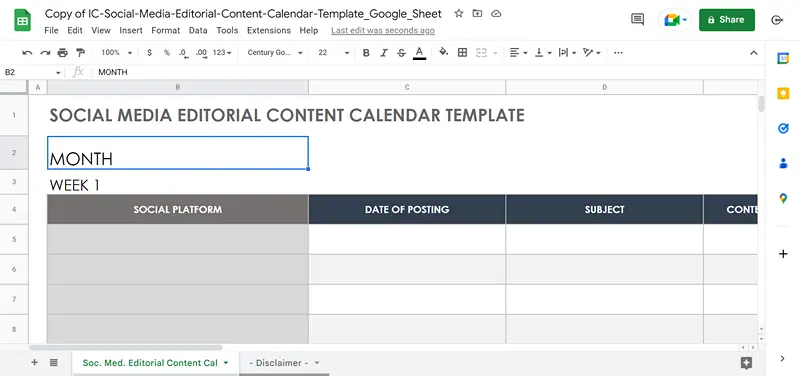Screen dimensions: 800x376
Task: Open the text color picker
Action: point(419,53)
